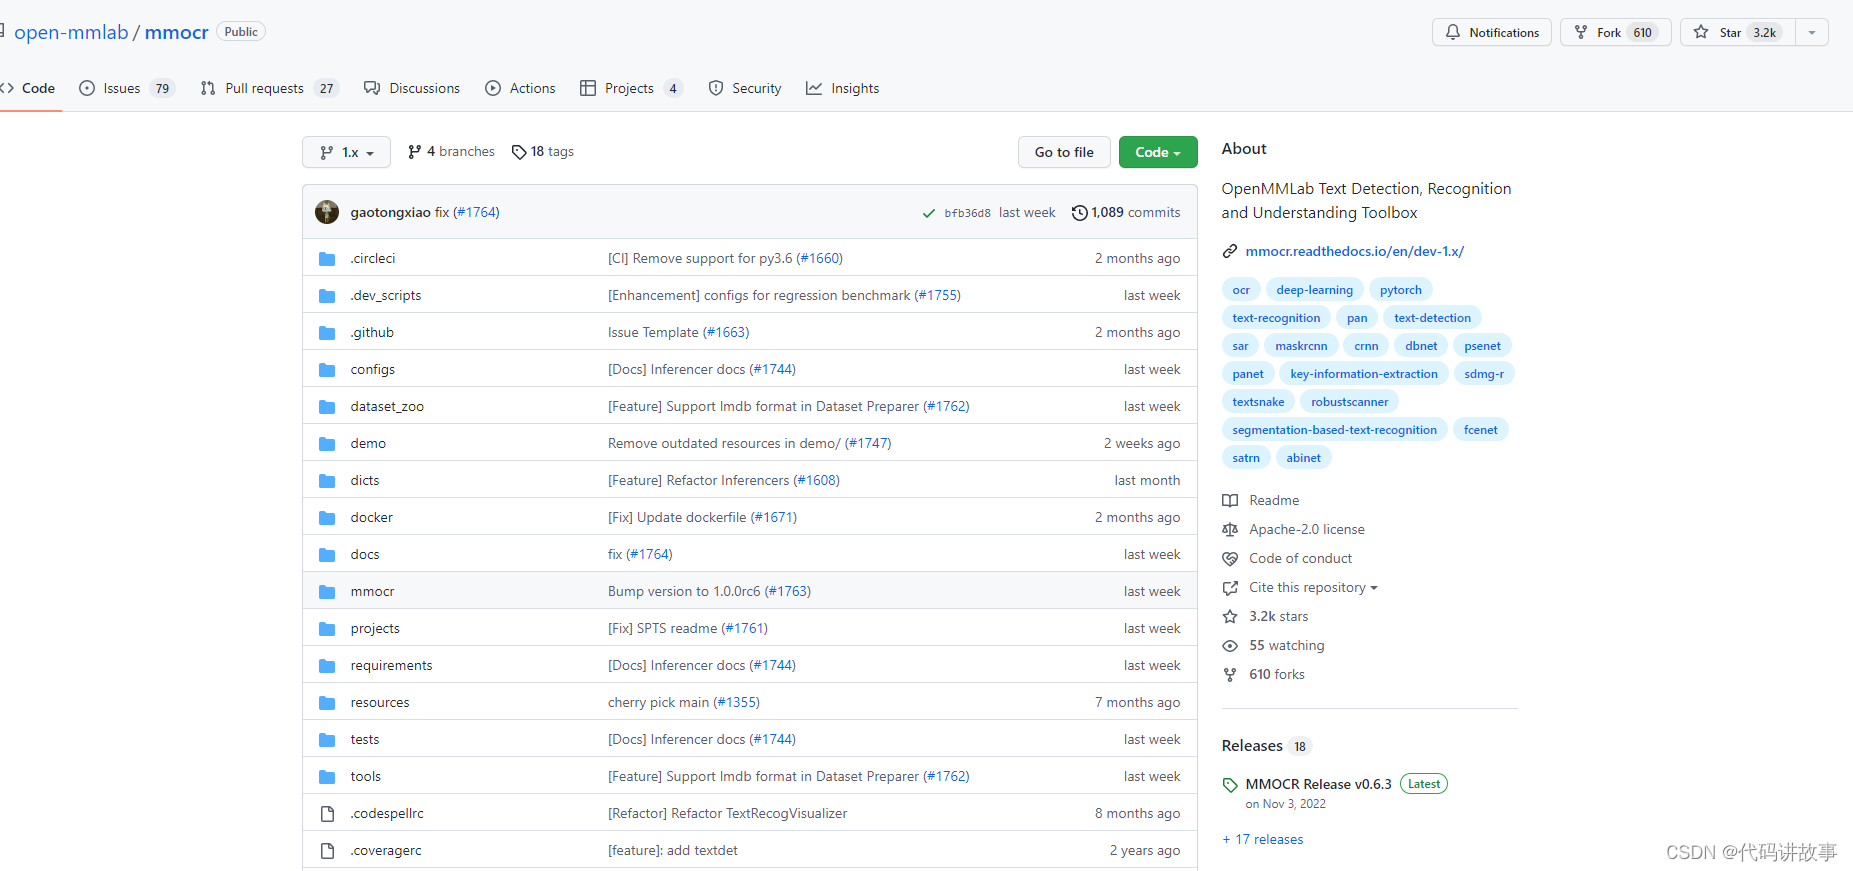Open the 1.x branch selector dropdown
Viewport: 1853px width, 871px height.
click(x=346, y=152)
